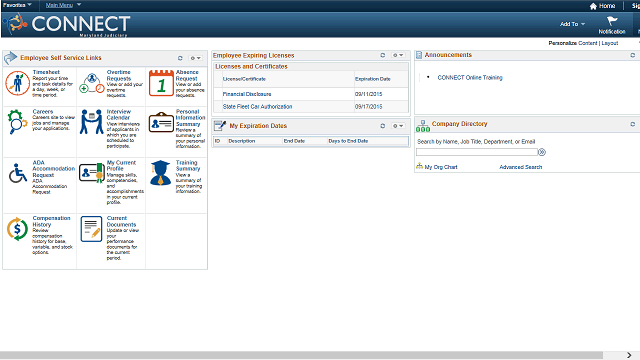The width and height of the screenshot is (640, 360).
Task: Open Employee Self Service Links settings dropdown
Action: click(x=195, y=58)
